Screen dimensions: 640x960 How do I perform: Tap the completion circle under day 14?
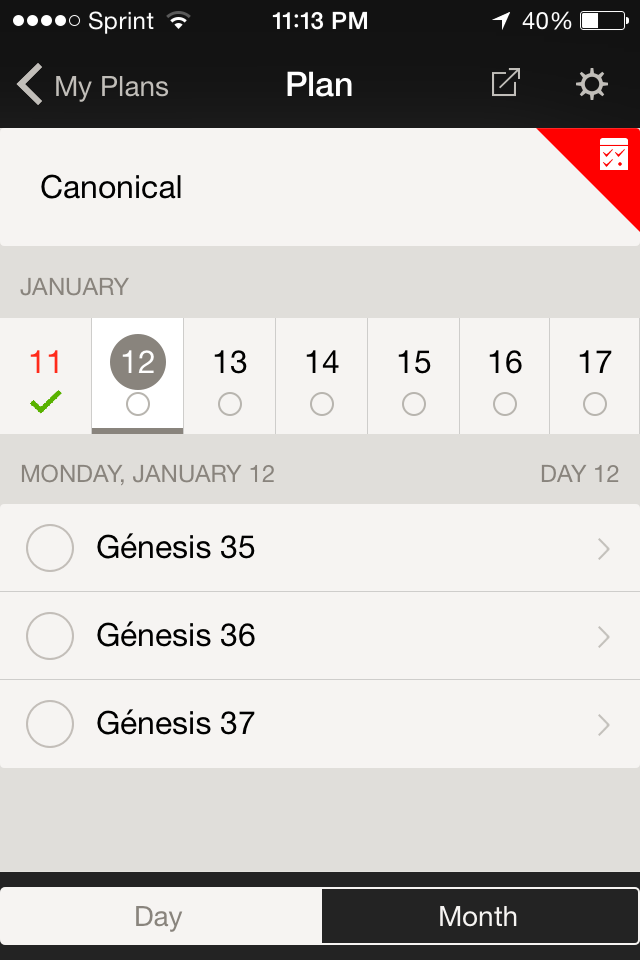pos(322,404)
